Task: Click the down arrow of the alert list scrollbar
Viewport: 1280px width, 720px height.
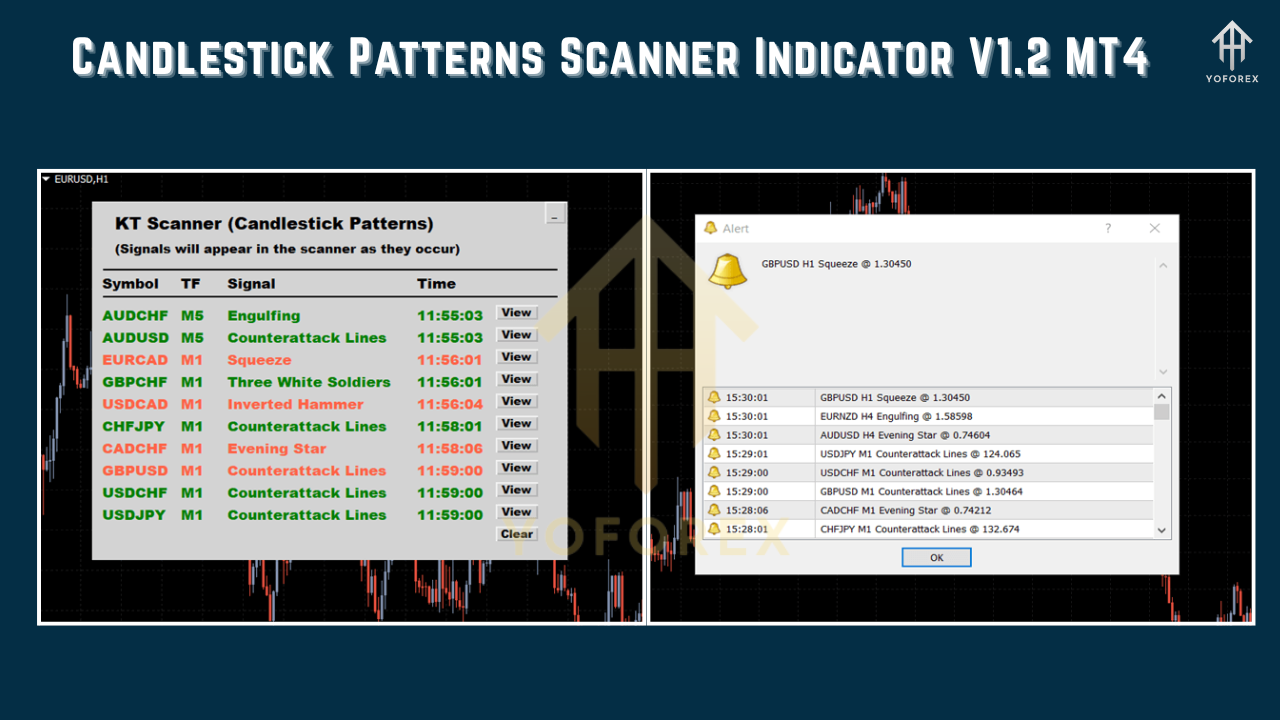Action: pos(1159,529)
